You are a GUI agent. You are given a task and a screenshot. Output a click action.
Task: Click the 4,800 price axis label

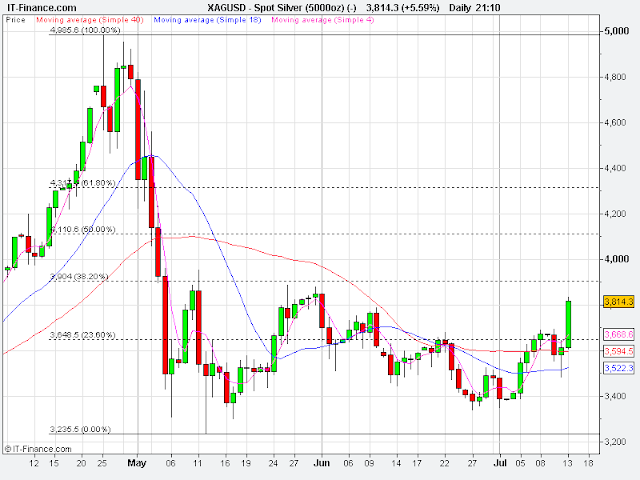[615, 77]
